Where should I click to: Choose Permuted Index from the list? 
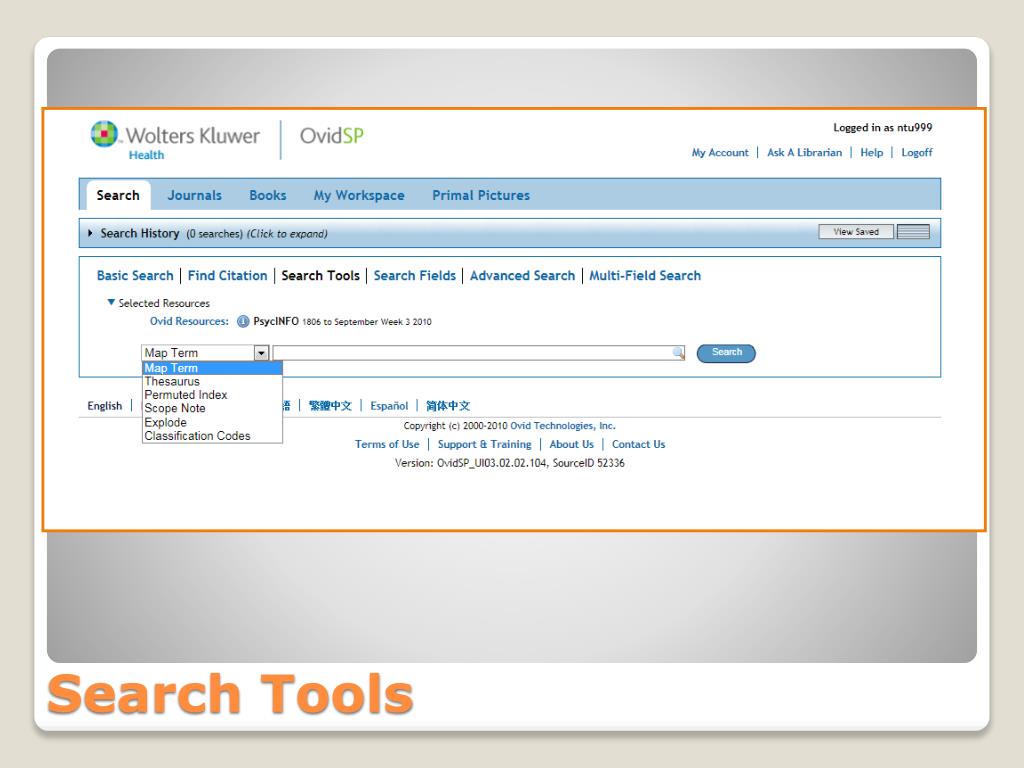(x=212, y=395)
